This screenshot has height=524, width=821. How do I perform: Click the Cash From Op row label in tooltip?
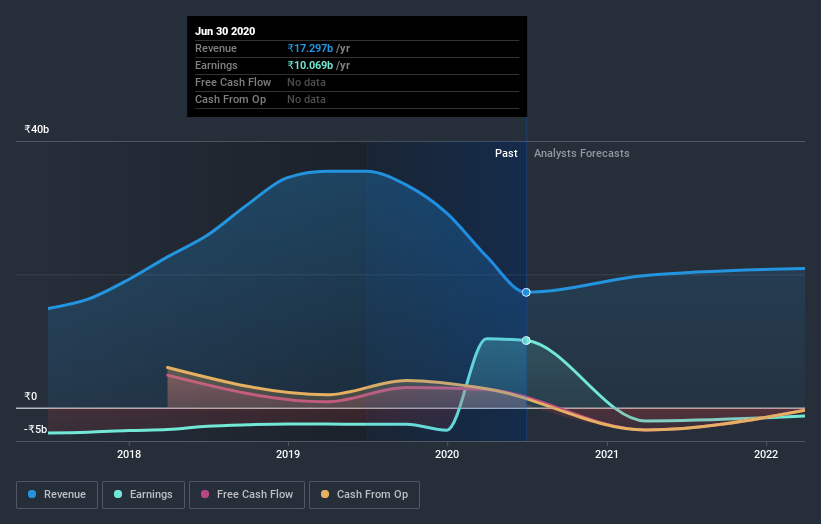[230, 99]
